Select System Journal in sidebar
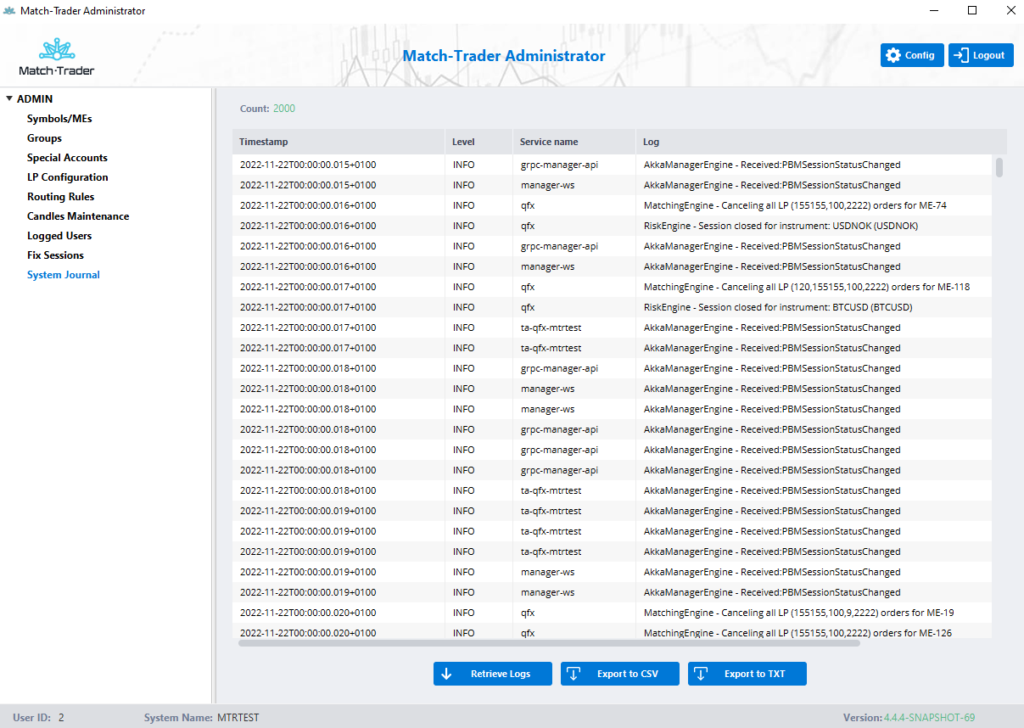 click(63, 275)
